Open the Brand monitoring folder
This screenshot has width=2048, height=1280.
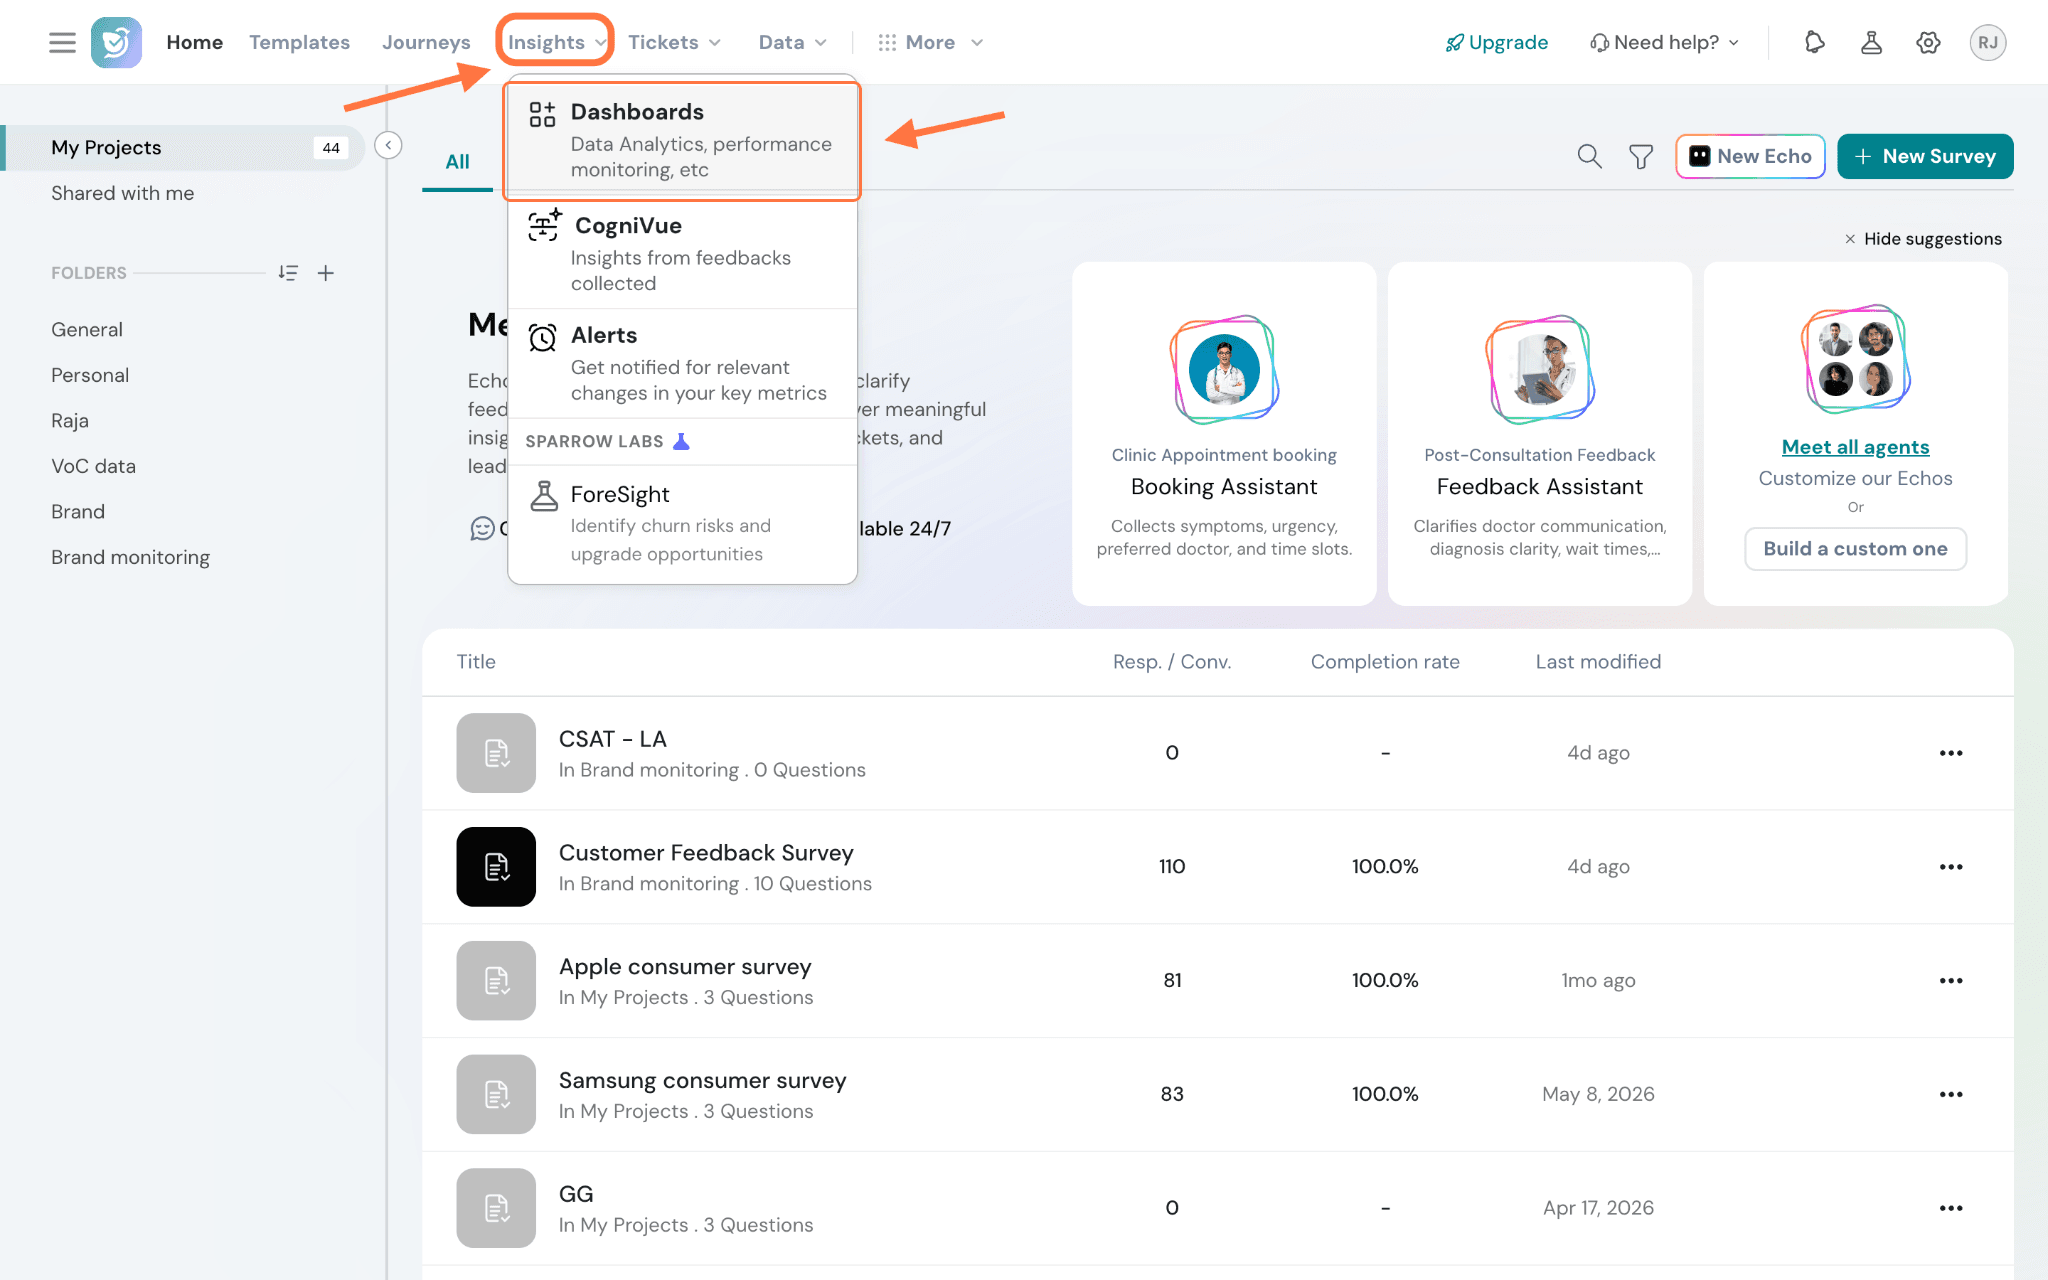pos(130,557)
